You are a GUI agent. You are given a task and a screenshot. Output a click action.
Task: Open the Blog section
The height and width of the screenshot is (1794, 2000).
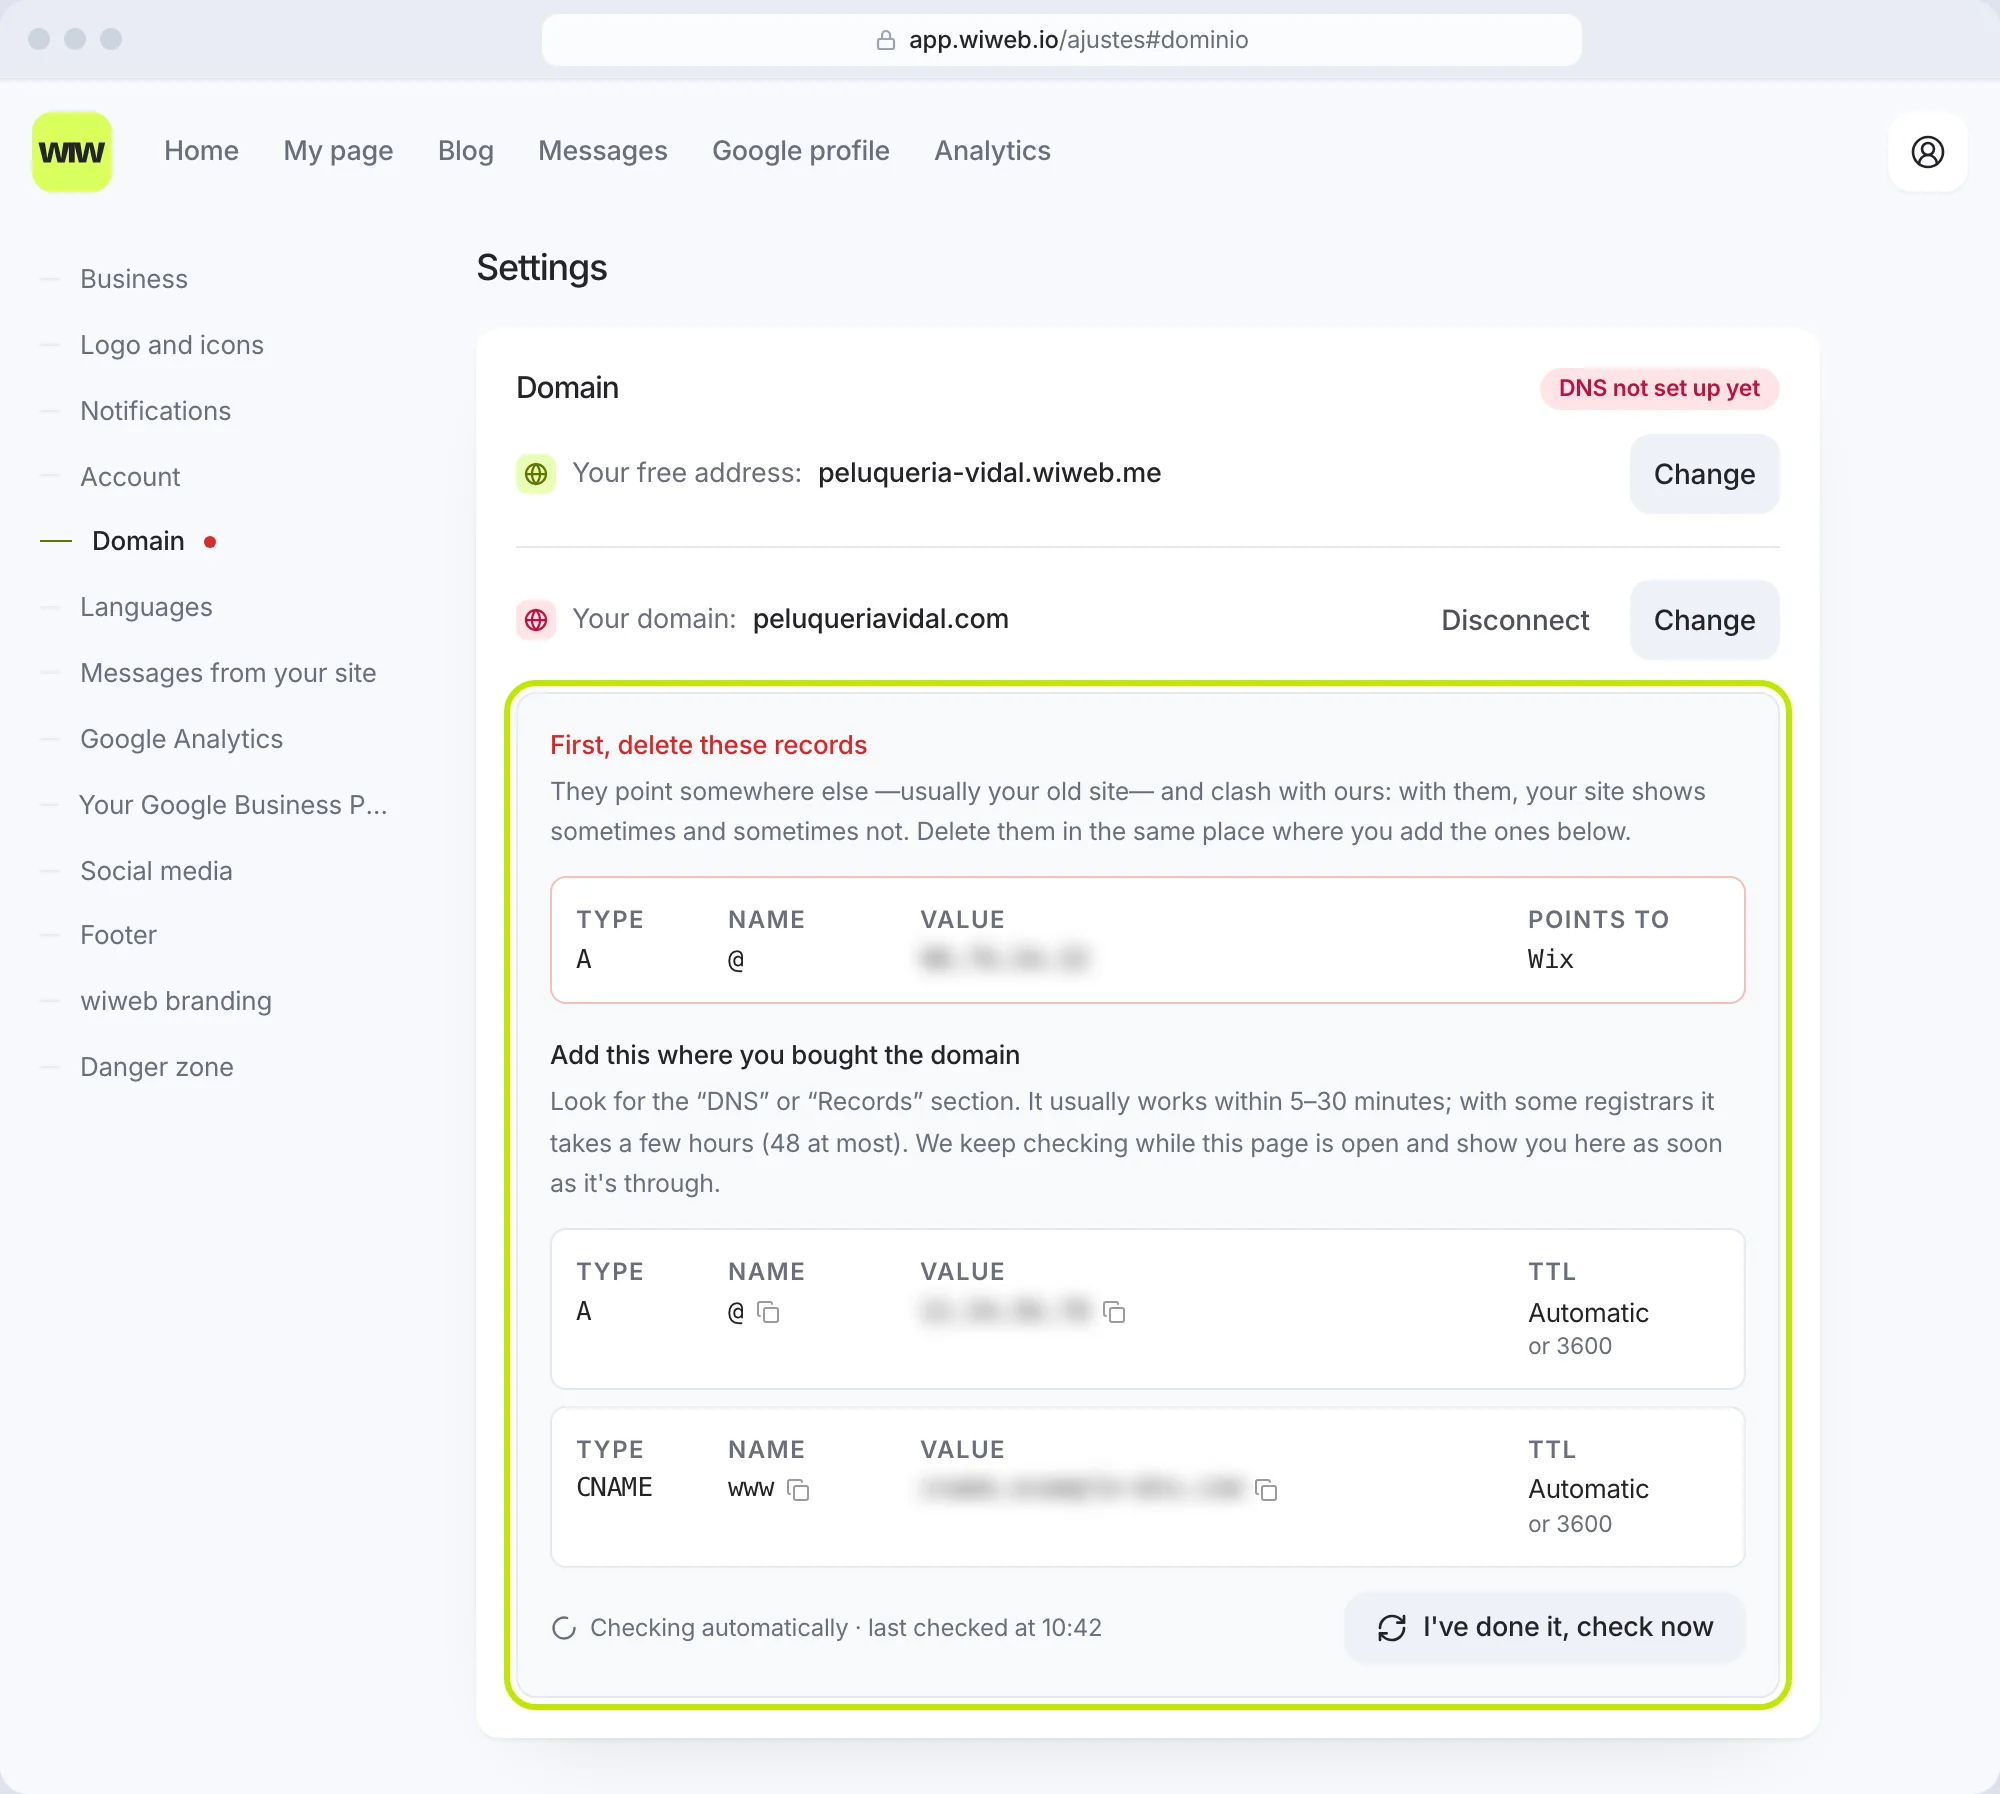tap(466, 151)
